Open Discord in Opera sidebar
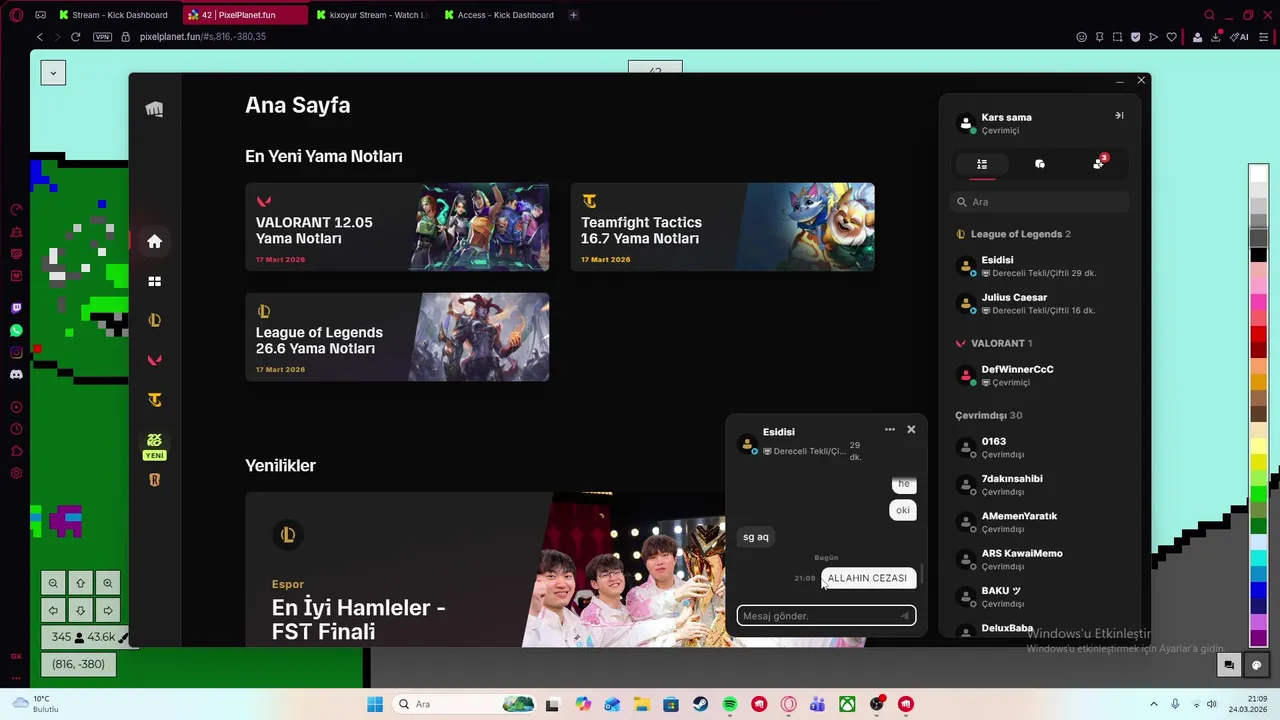The width and height of the screenshot is (1280, 720). [16, 374]
